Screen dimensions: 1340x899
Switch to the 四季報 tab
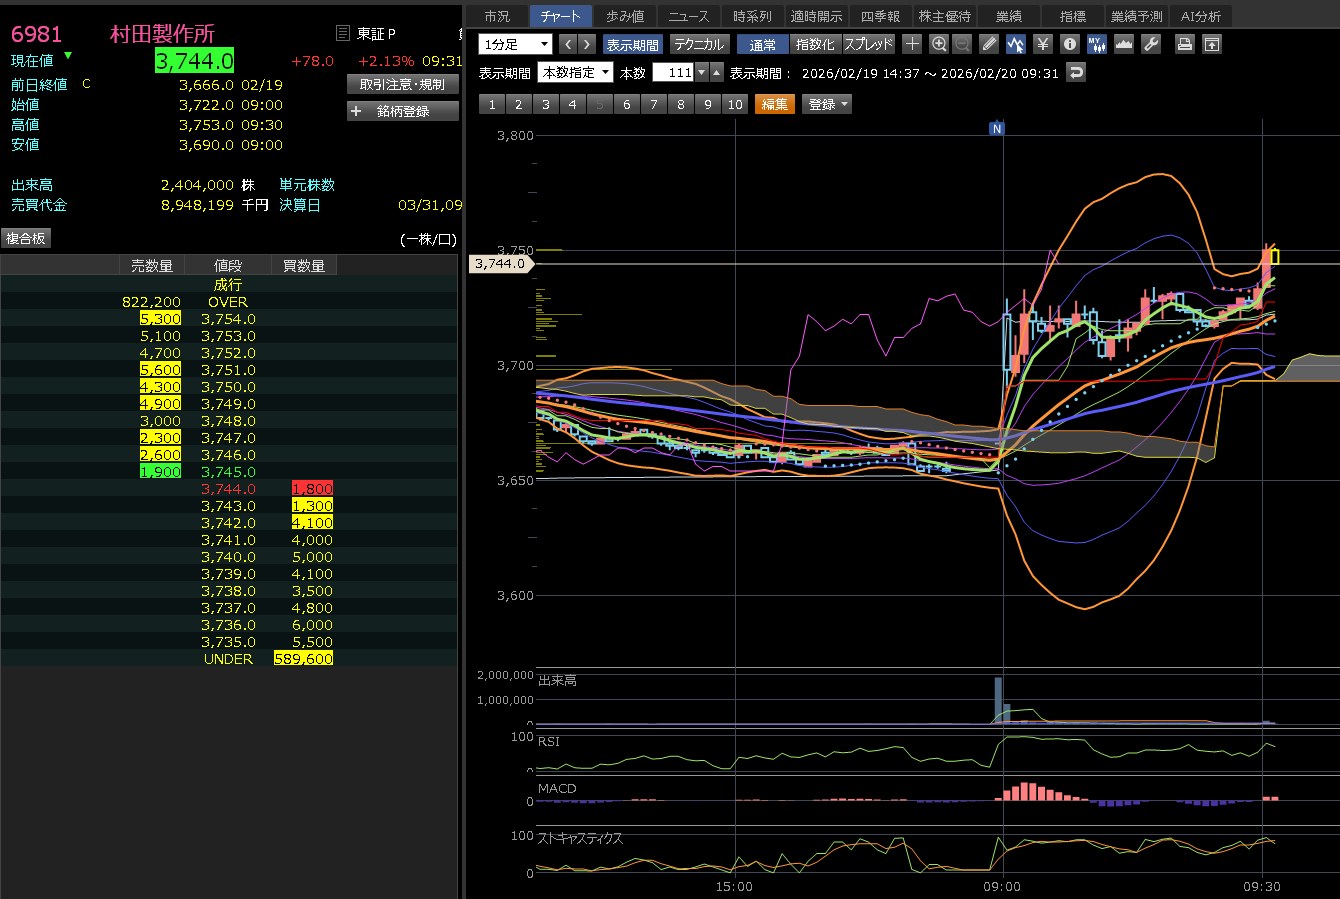880,16
